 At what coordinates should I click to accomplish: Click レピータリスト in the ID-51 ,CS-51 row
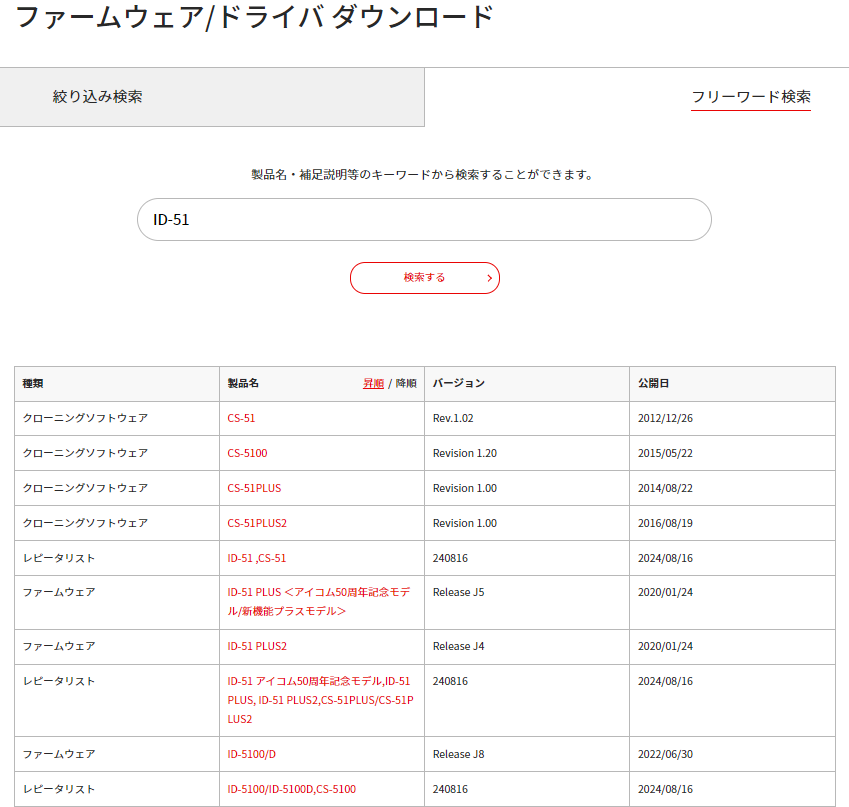(59, 558)
